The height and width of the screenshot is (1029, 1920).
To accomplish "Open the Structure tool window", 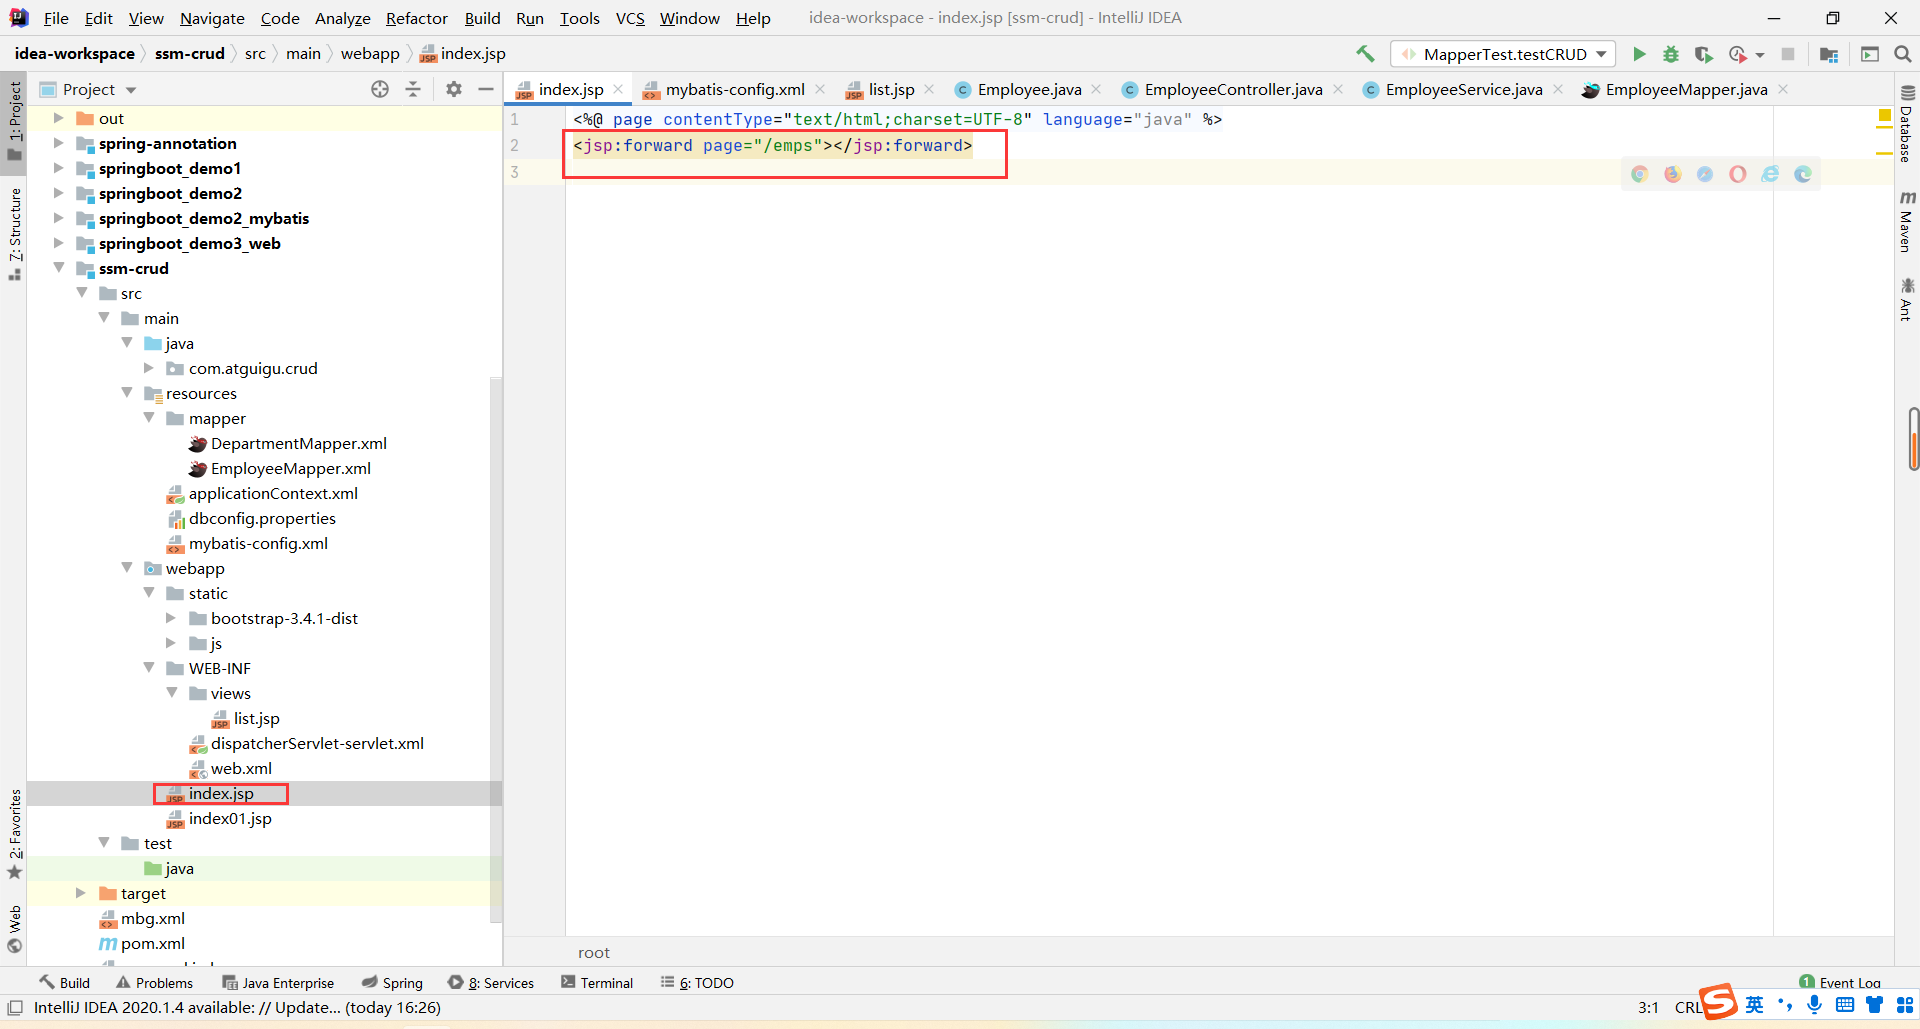I will coord(14,234).
